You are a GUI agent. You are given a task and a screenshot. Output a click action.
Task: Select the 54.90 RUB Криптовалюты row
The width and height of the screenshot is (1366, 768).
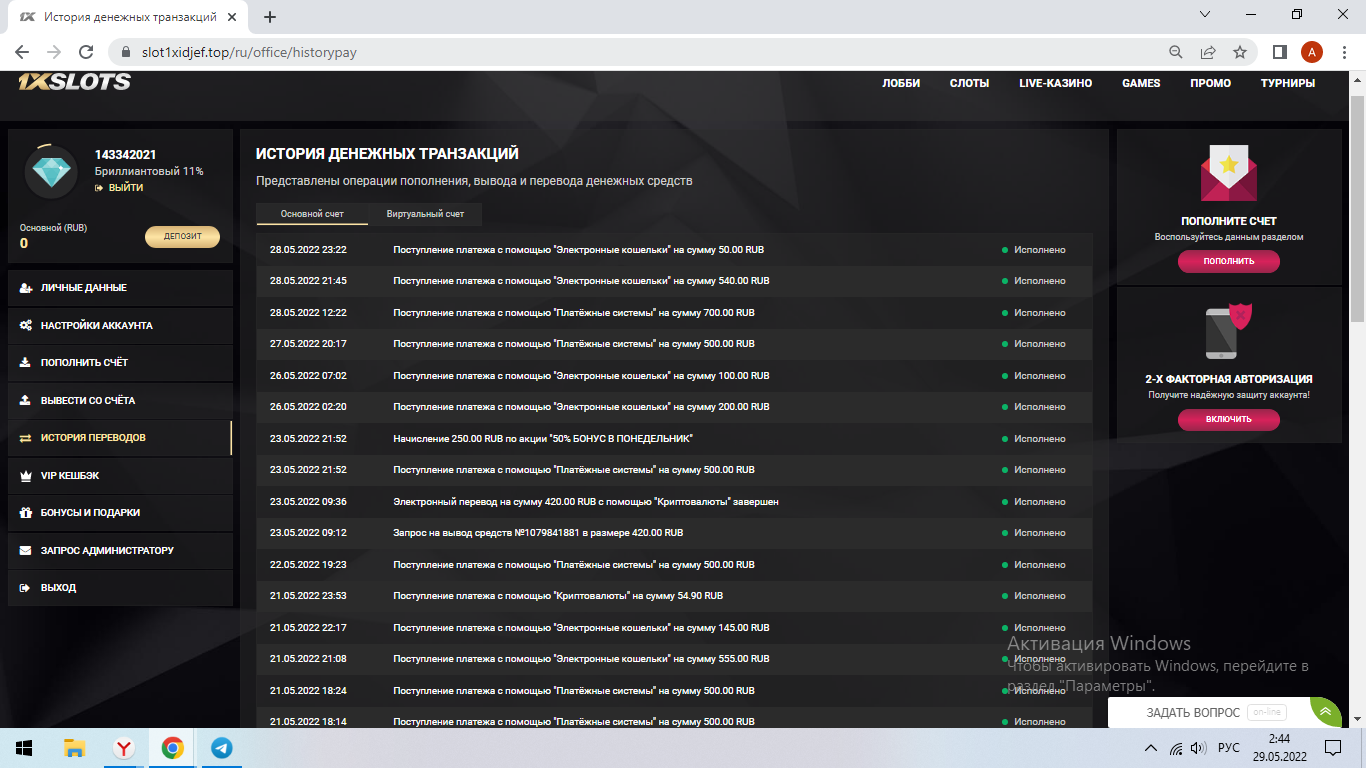674,596
